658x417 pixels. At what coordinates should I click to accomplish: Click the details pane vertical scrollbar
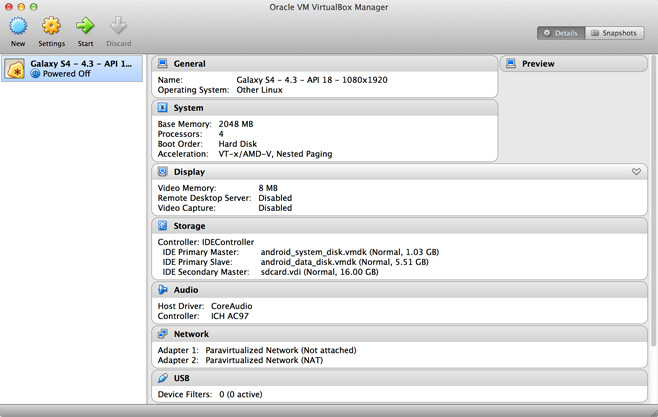click(653, 201)
